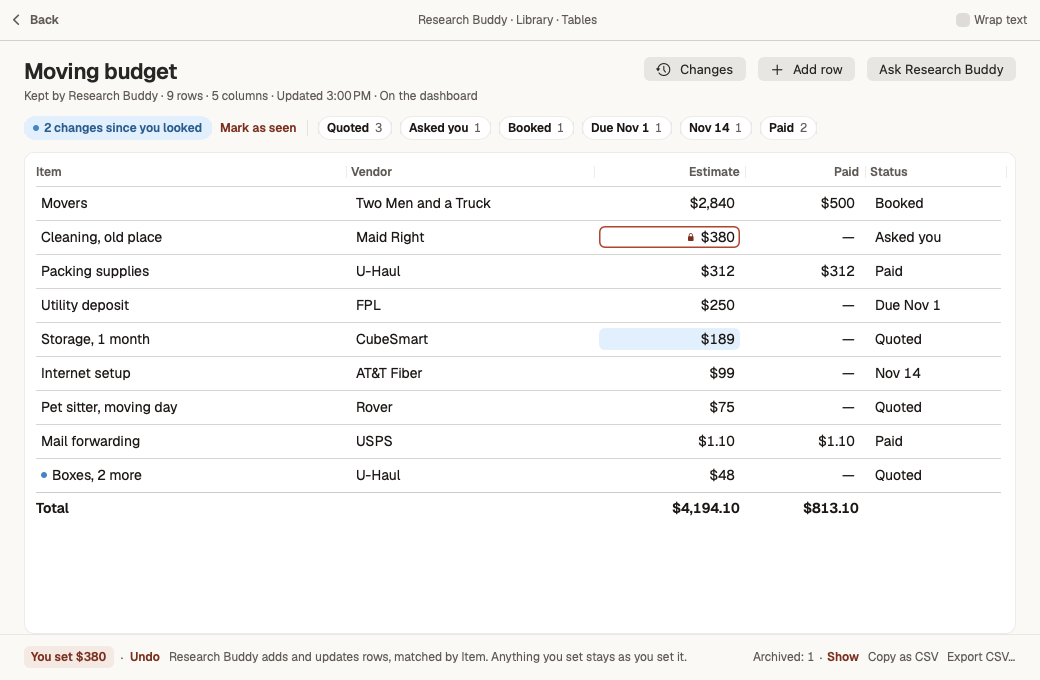Select the $4,194.10 estimate total

tap(706, 508)
